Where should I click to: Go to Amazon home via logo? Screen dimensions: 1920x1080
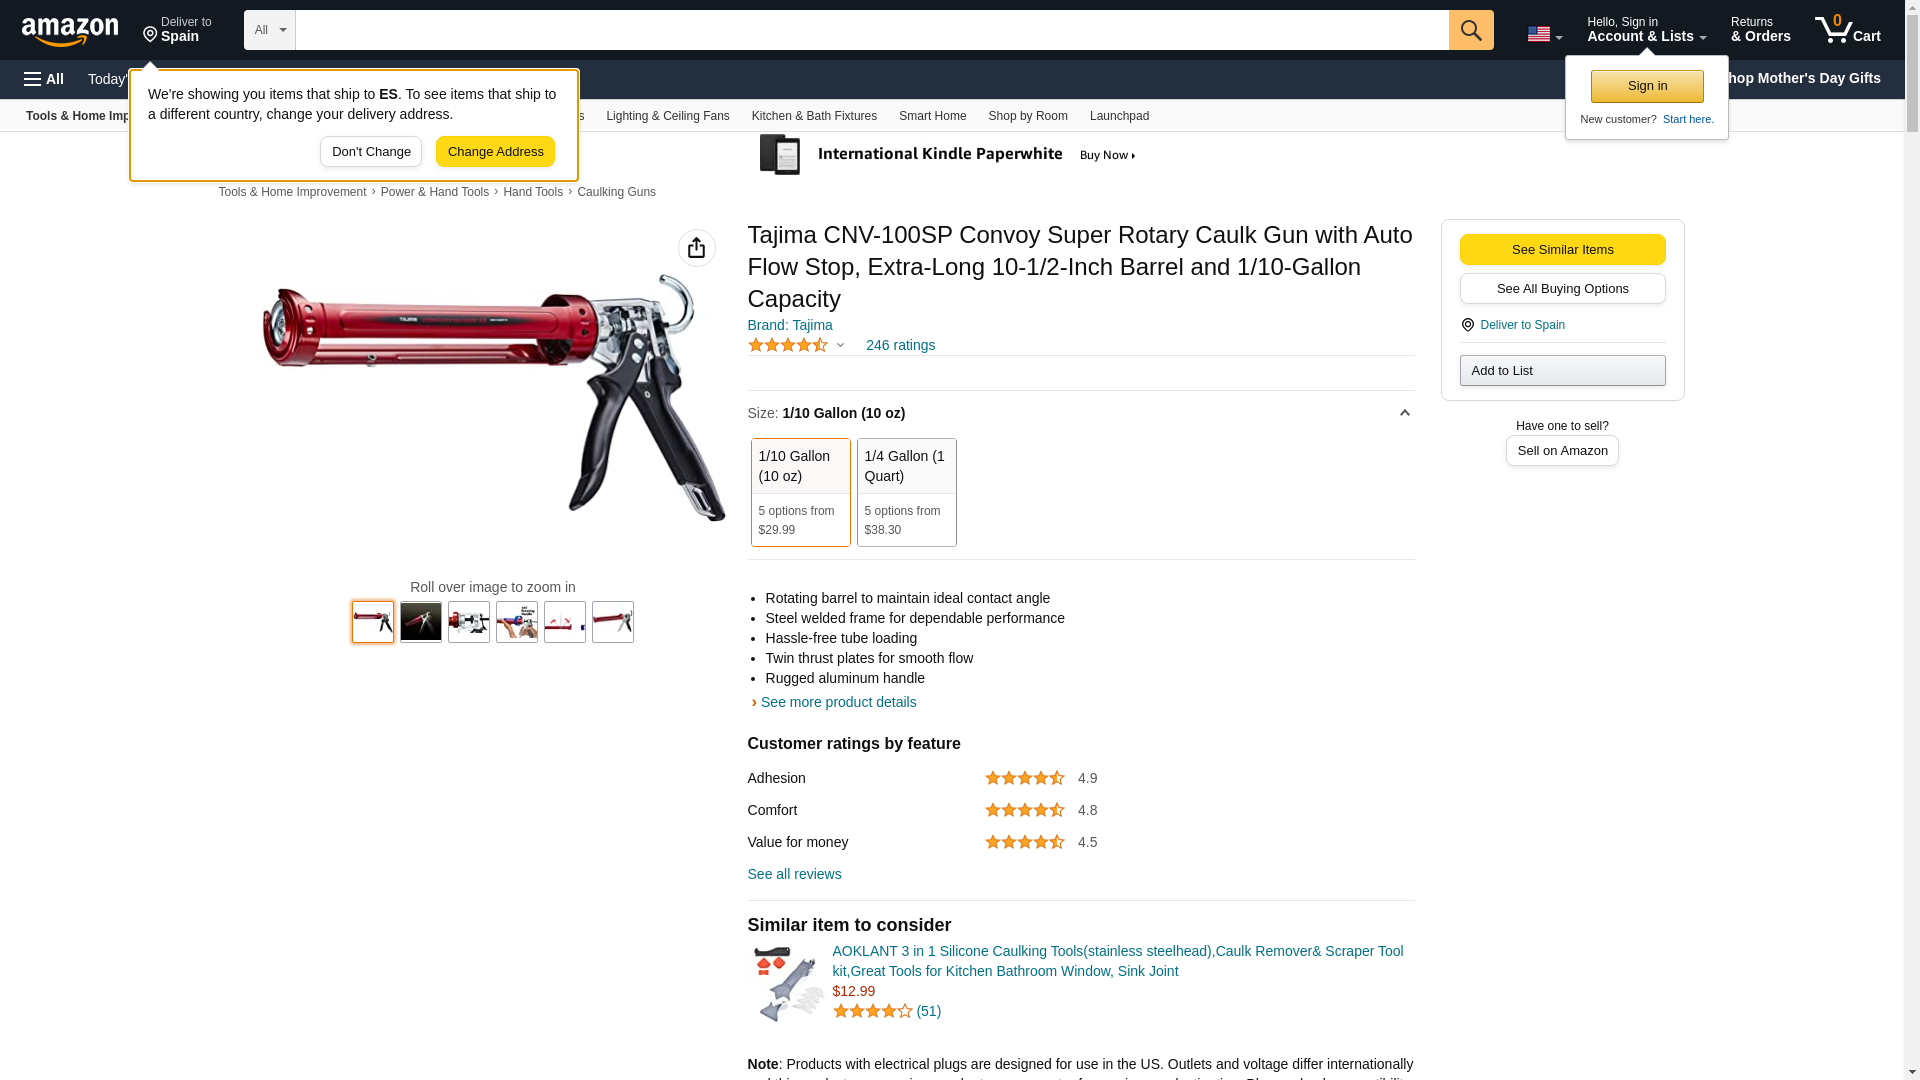[70, 31]
